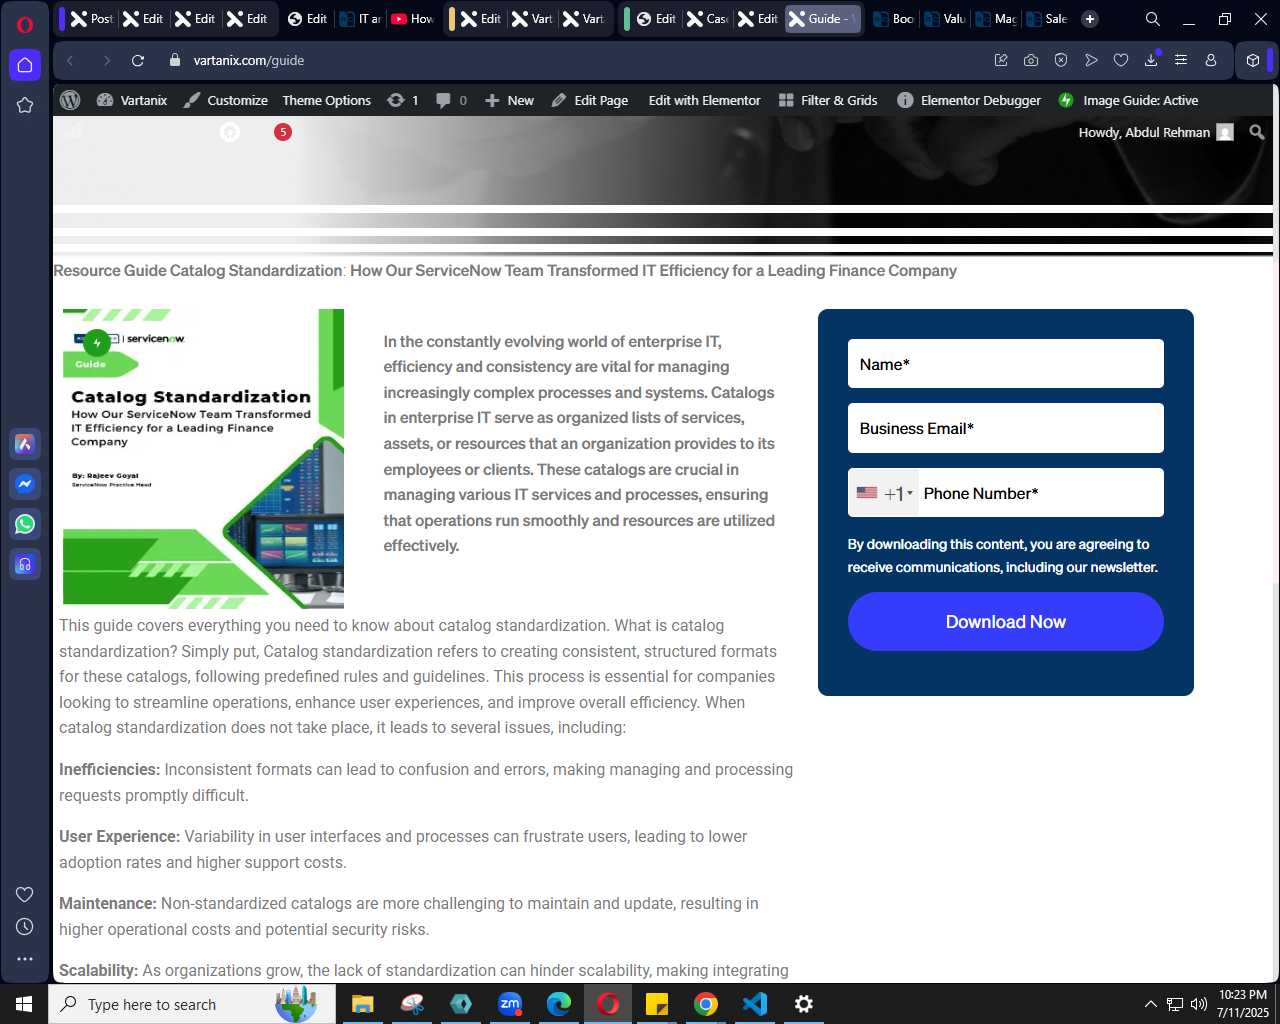The height and width of the screenshot is (1024, 1280).
Task: Open the bookmarks star in Opera sidebar
Action: click(x=25, y=105)
